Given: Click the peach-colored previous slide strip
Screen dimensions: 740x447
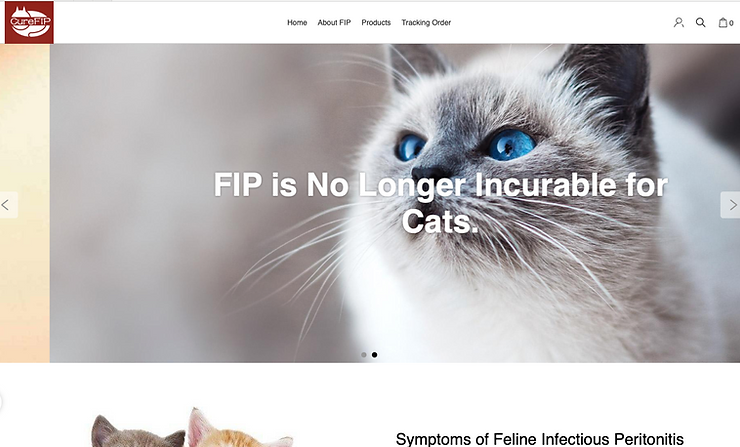Looking at the screenshot, I should click(25, 203).
